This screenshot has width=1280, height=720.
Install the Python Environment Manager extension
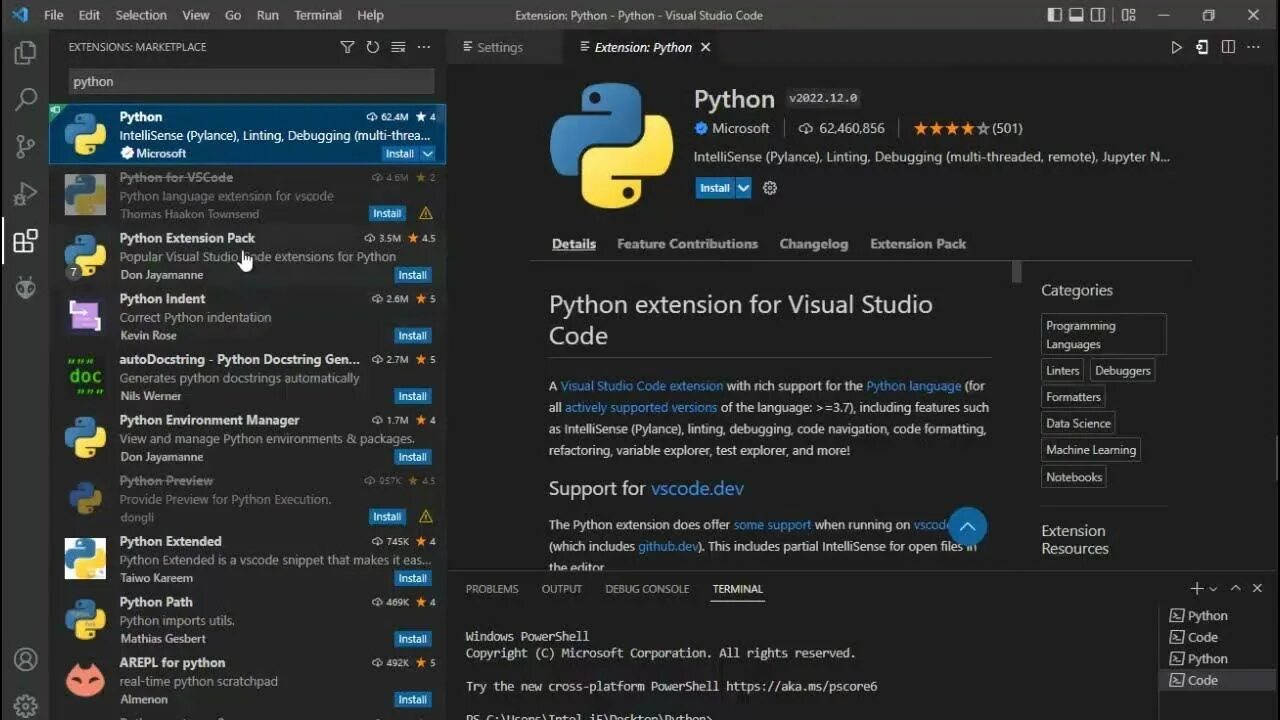[413, 457]
